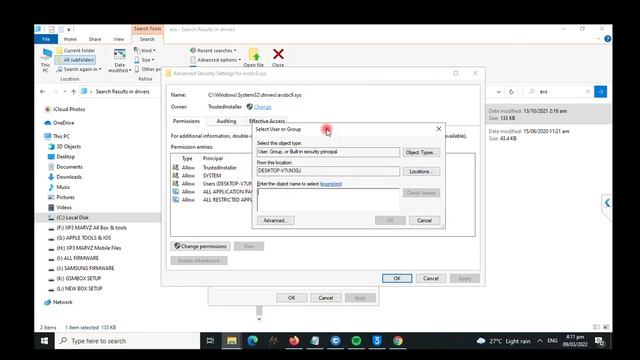Open the Home ribbon tab
640x360 pixels.
(x=70, y=39)
